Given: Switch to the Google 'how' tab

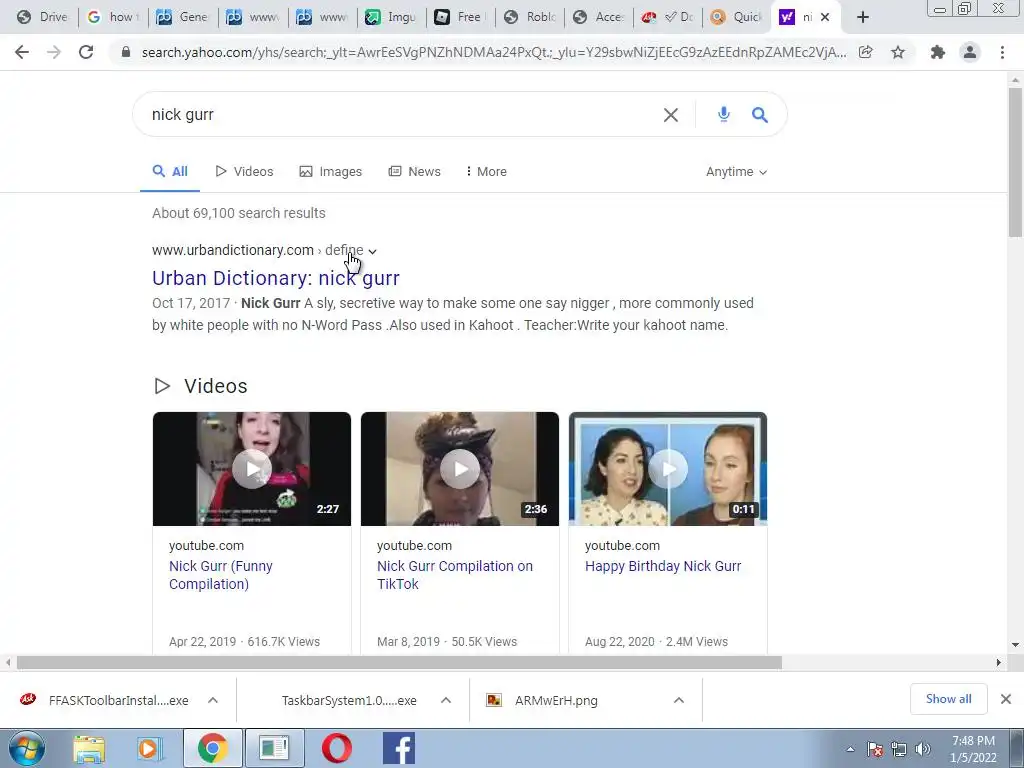Looking at the screenshot, I should click(x=112, y=17).
